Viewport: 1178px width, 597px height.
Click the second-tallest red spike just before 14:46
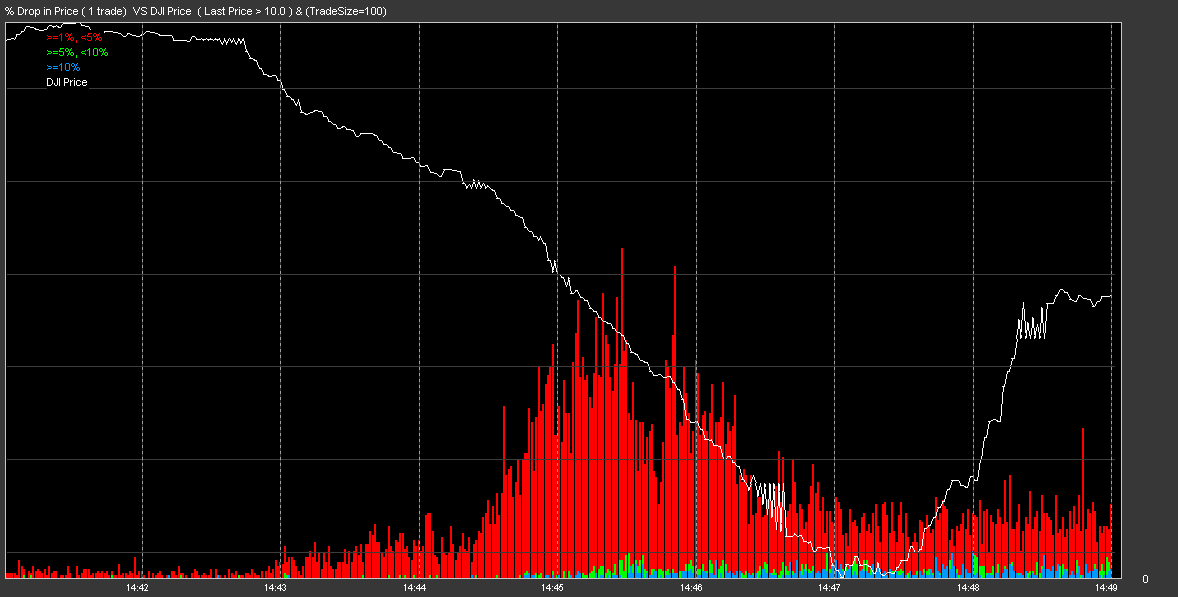point(675,269)
